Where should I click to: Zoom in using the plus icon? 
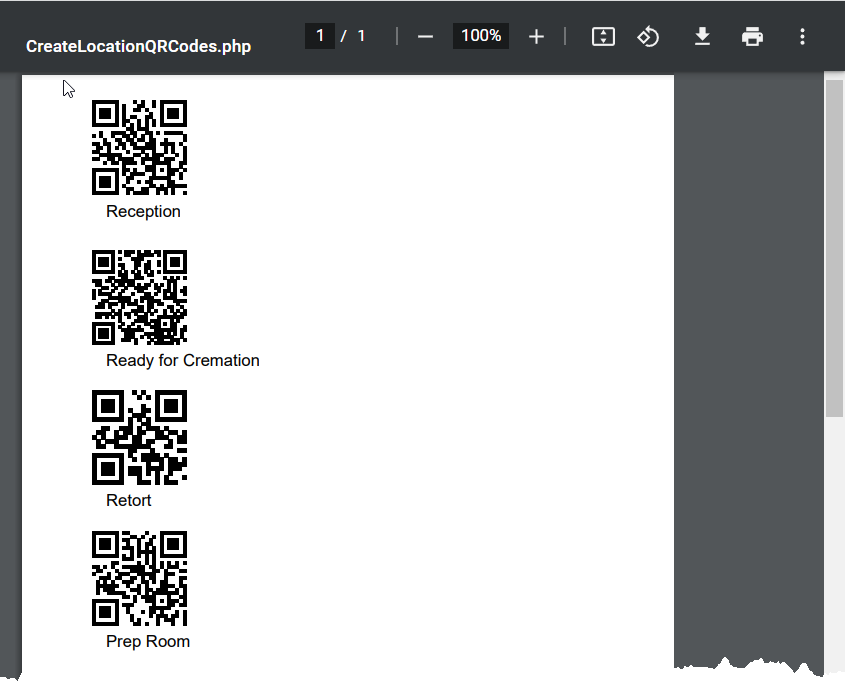pyautogui.click(x=536, y=36)
